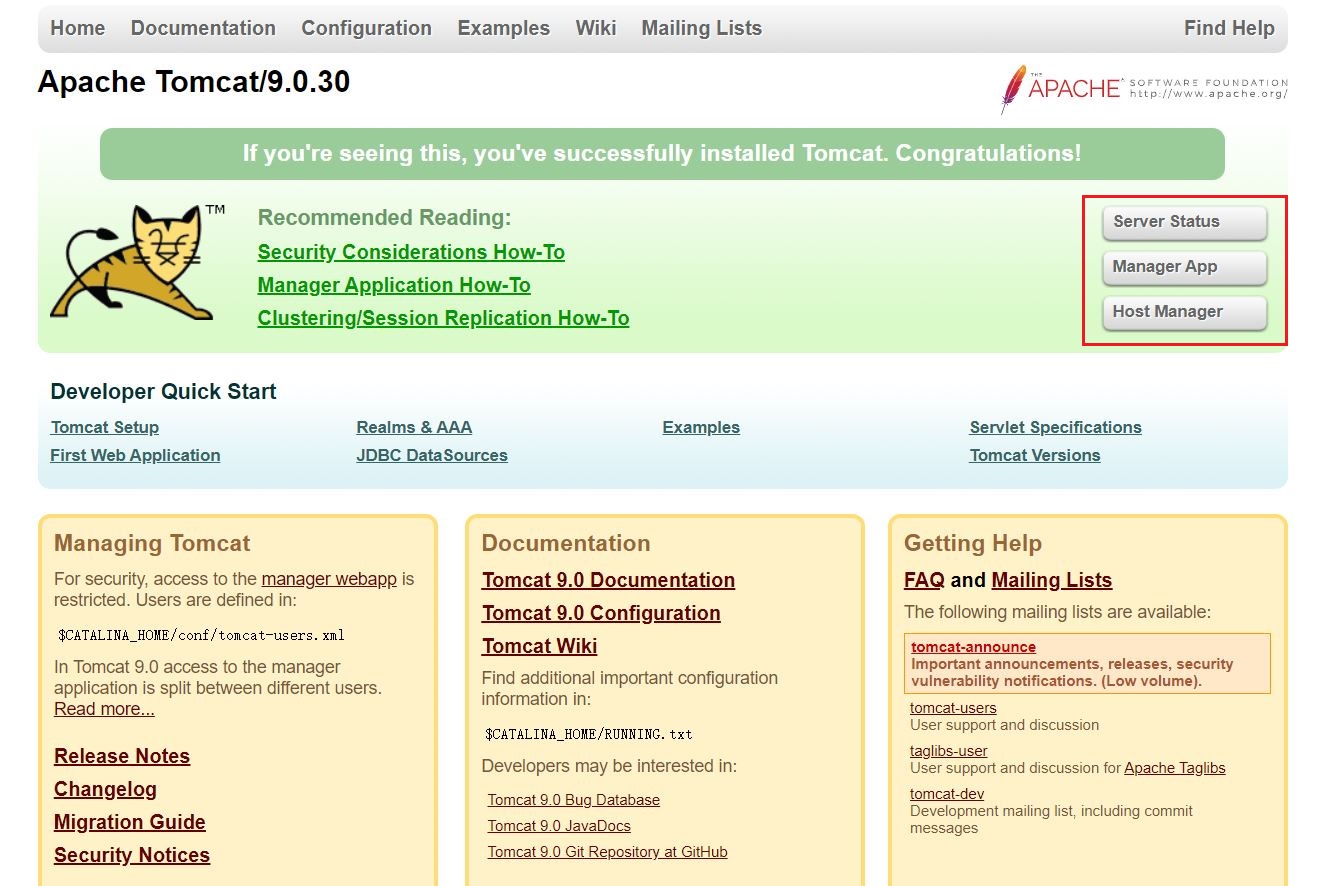Screen dimensions: 1330x886
Task: Open Security Considerations How-To link
Action: coord(411,252)
